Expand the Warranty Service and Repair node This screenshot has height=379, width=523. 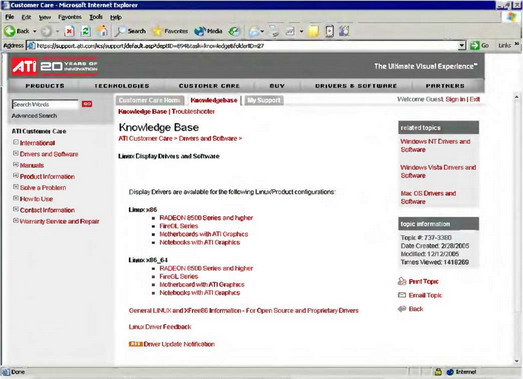pyautogui.click(x=15, y=221)
